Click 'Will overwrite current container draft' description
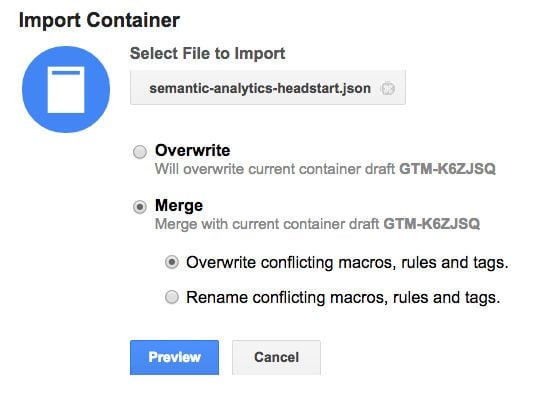548x395 pixels. click(275, 169)
